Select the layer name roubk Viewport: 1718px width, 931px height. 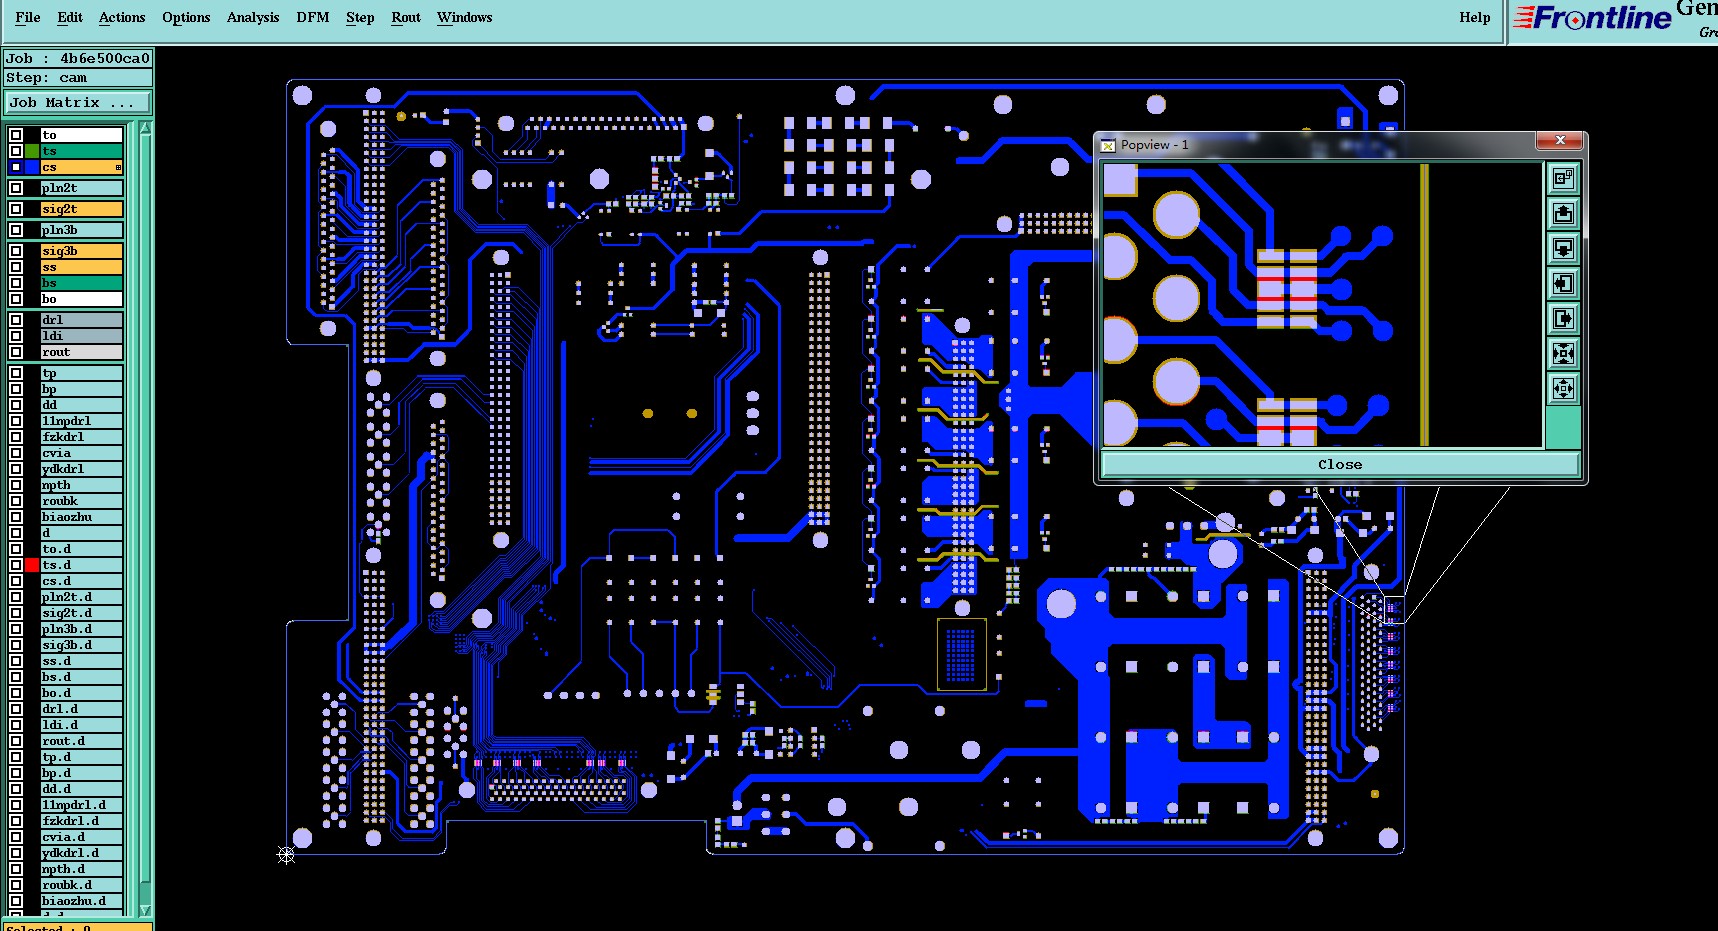(82, 501)
